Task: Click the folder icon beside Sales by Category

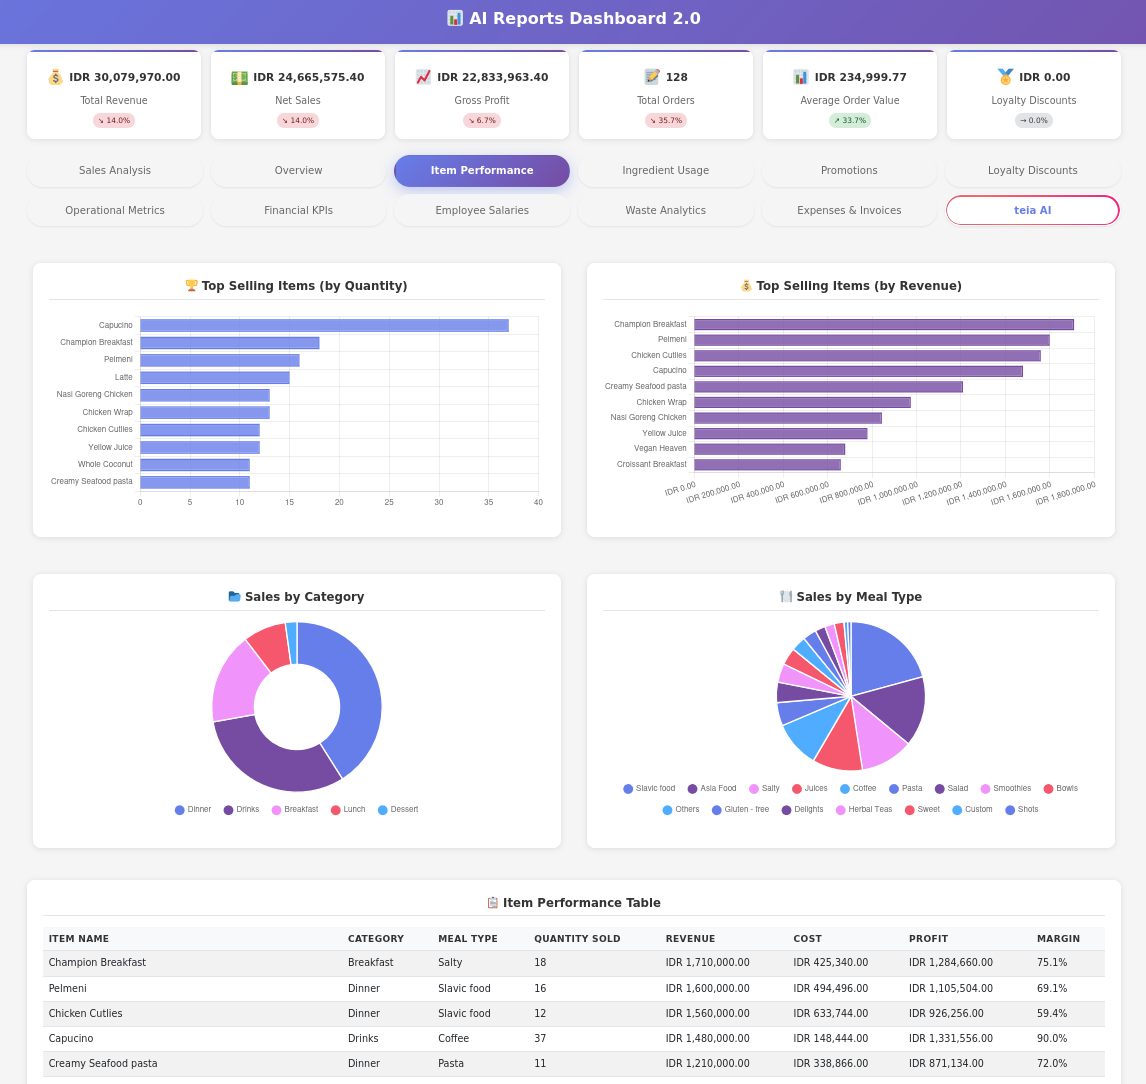Action: pyautogui.click(x=235, y=596)
